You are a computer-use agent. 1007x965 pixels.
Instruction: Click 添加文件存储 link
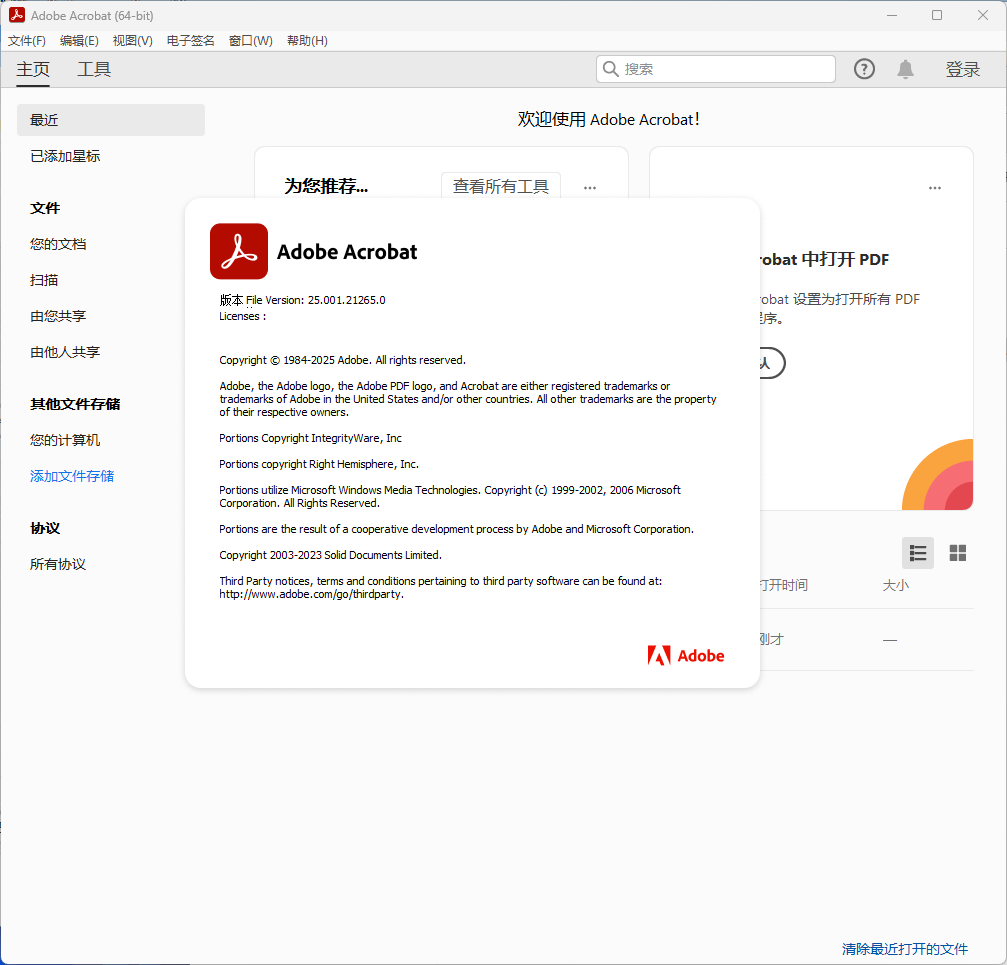(x=72, y=476)
